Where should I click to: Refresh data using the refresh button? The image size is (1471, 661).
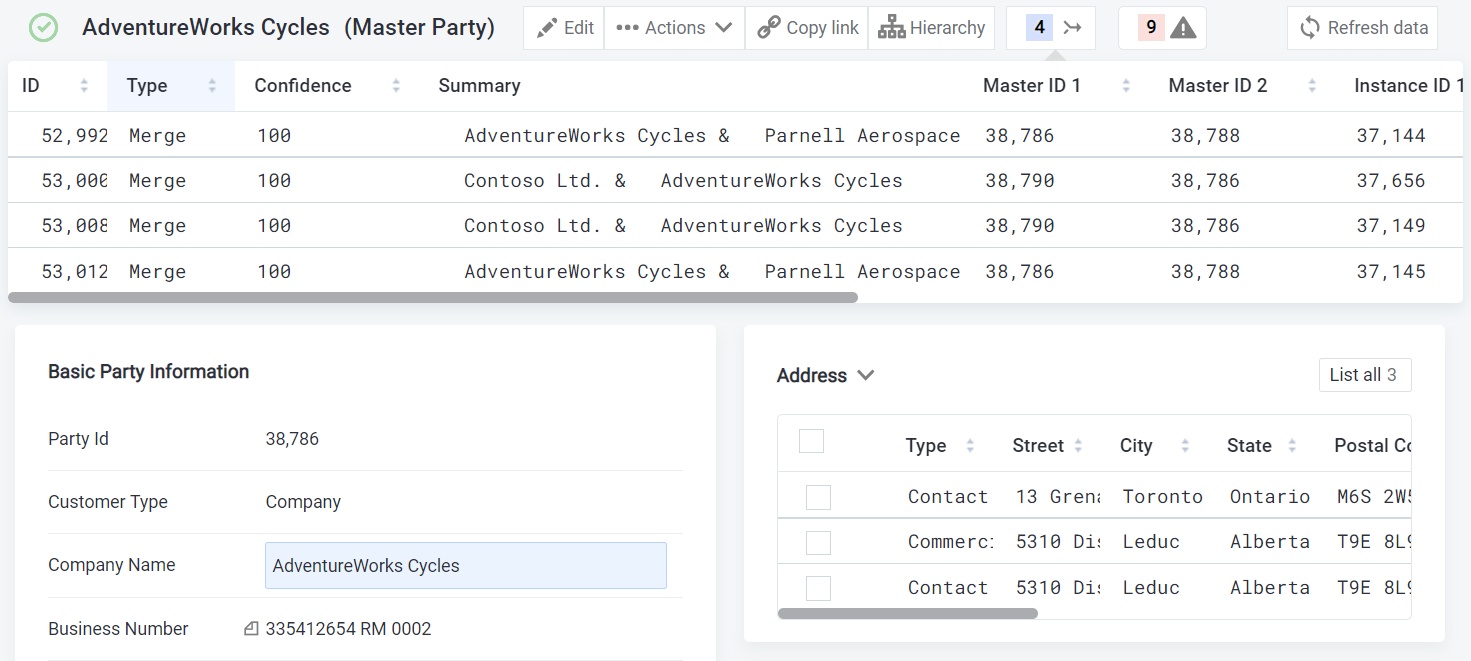[1362, 28]
